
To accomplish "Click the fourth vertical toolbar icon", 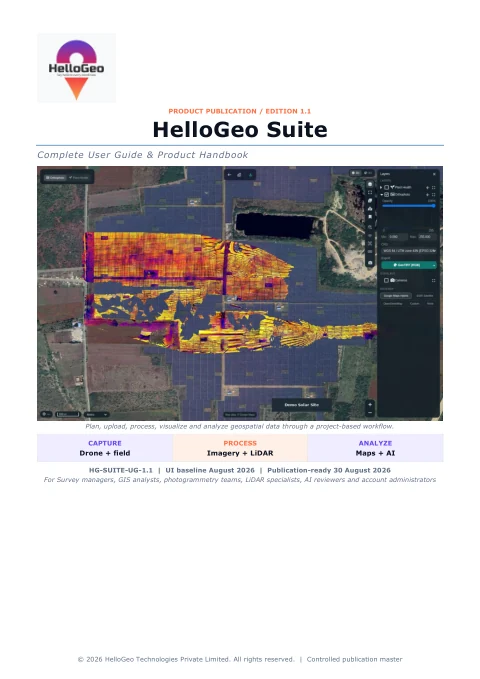I will (x=370, y=209).
